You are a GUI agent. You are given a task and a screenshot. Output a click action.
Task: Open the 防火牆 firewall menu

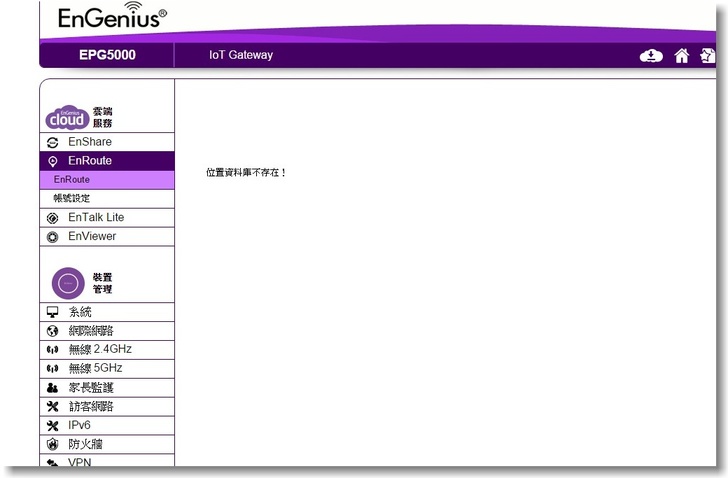107,445
